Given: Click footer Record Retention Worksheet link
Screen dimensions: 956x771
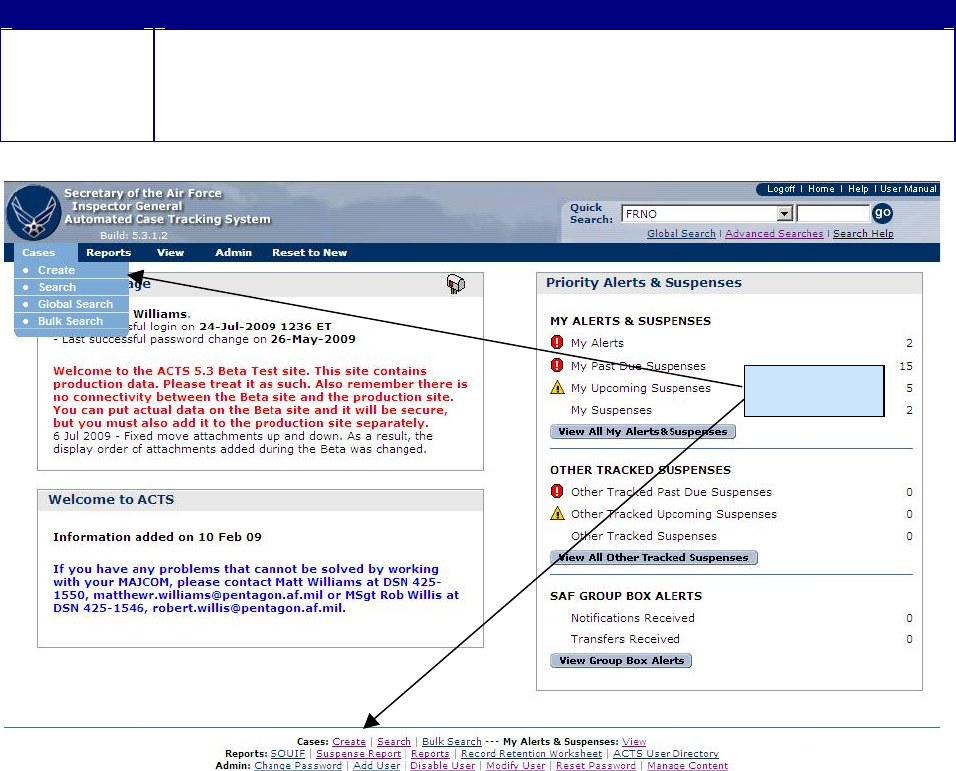Looking at the screenshot, I should (531, 754).
